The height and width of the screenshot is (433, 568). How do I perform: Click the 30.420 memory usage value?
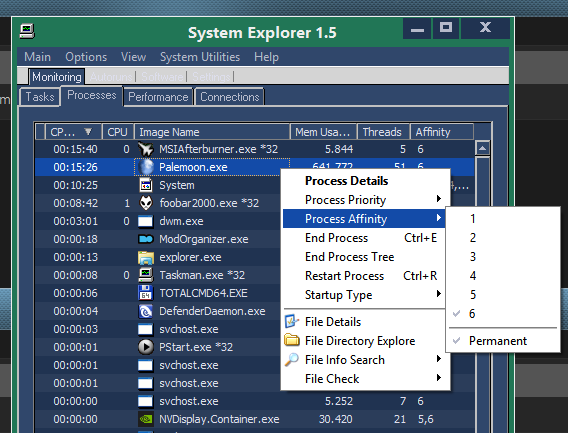tap(335, 419)
